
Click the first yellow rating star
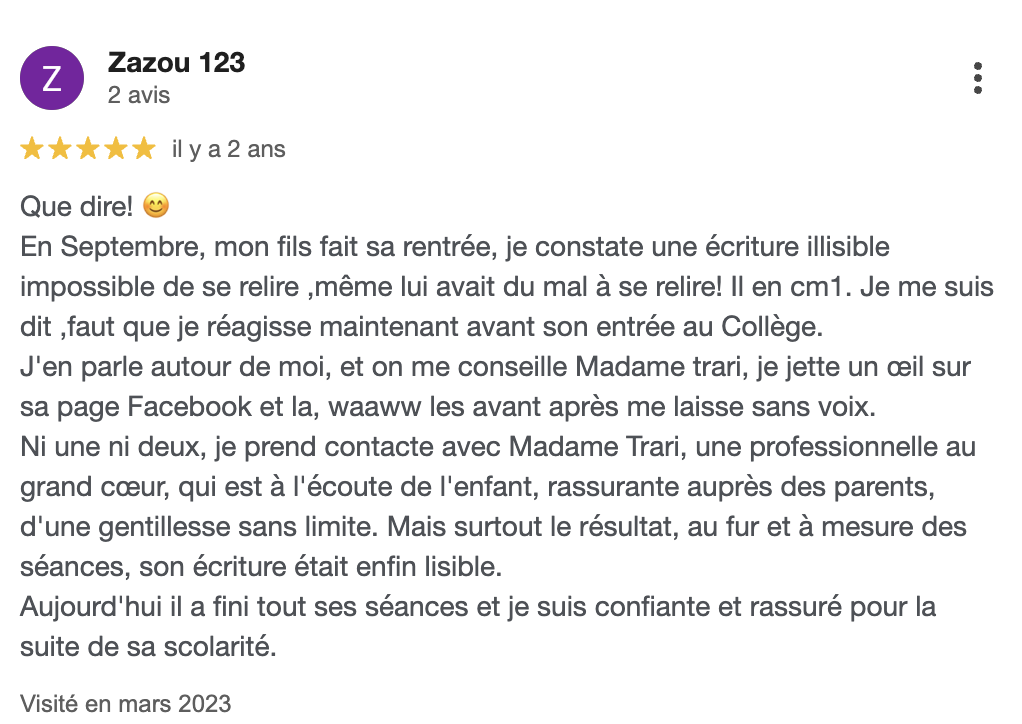[32, 150]
